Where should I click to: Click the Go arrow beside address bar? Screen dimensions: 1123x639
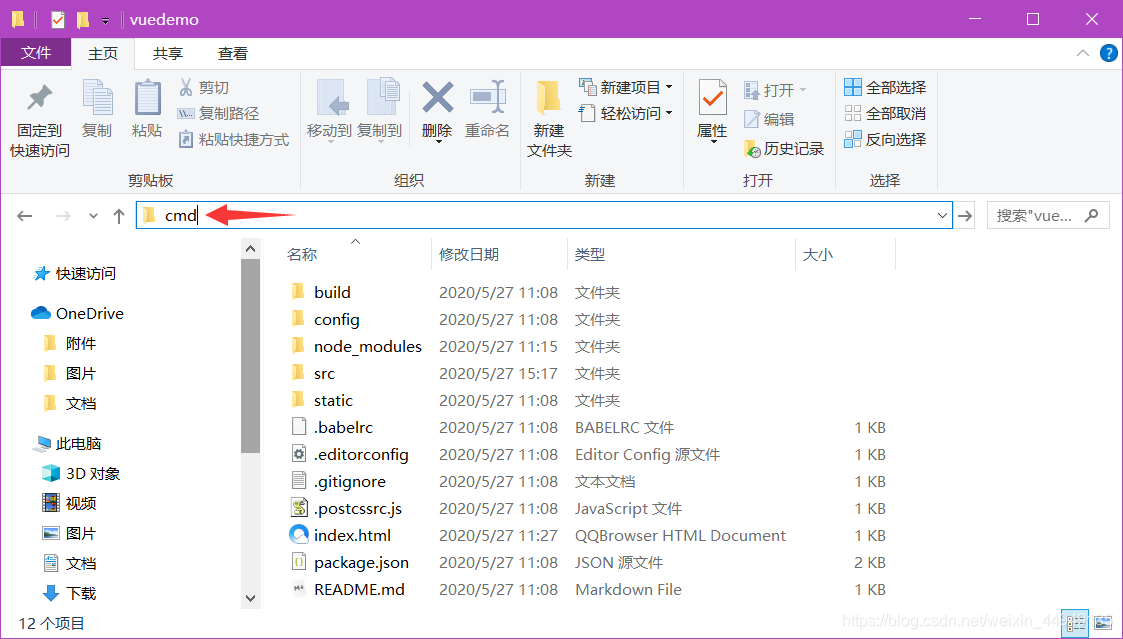point(965,216)
